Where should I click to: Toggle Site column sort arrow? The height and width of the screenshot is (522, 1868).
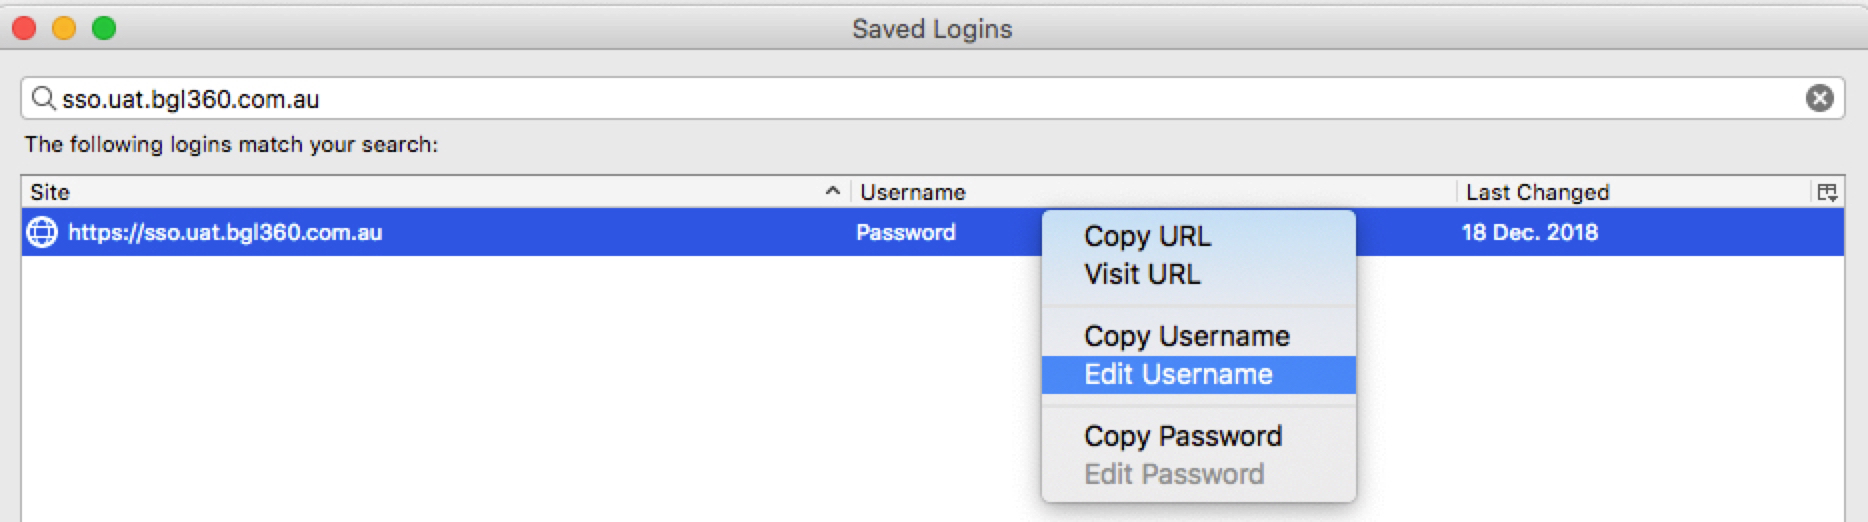click(x=832, y=191)
